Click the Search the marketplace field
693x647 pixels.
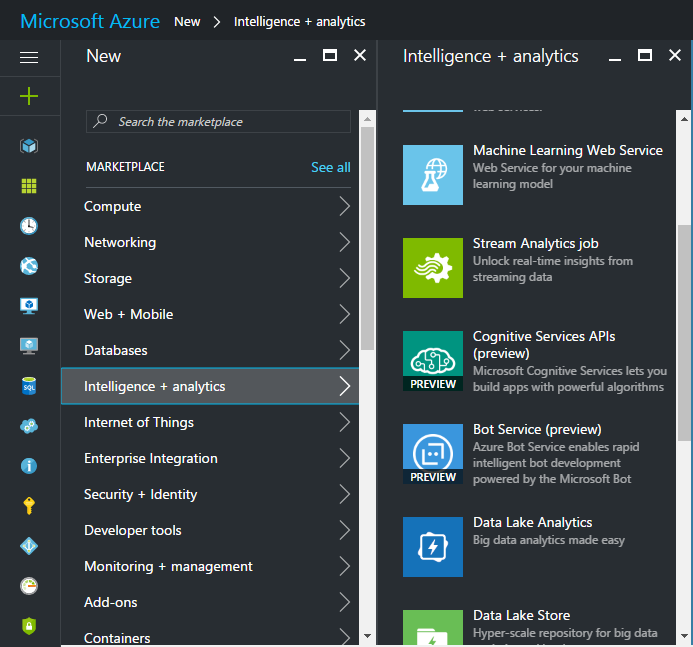(218, 122)
